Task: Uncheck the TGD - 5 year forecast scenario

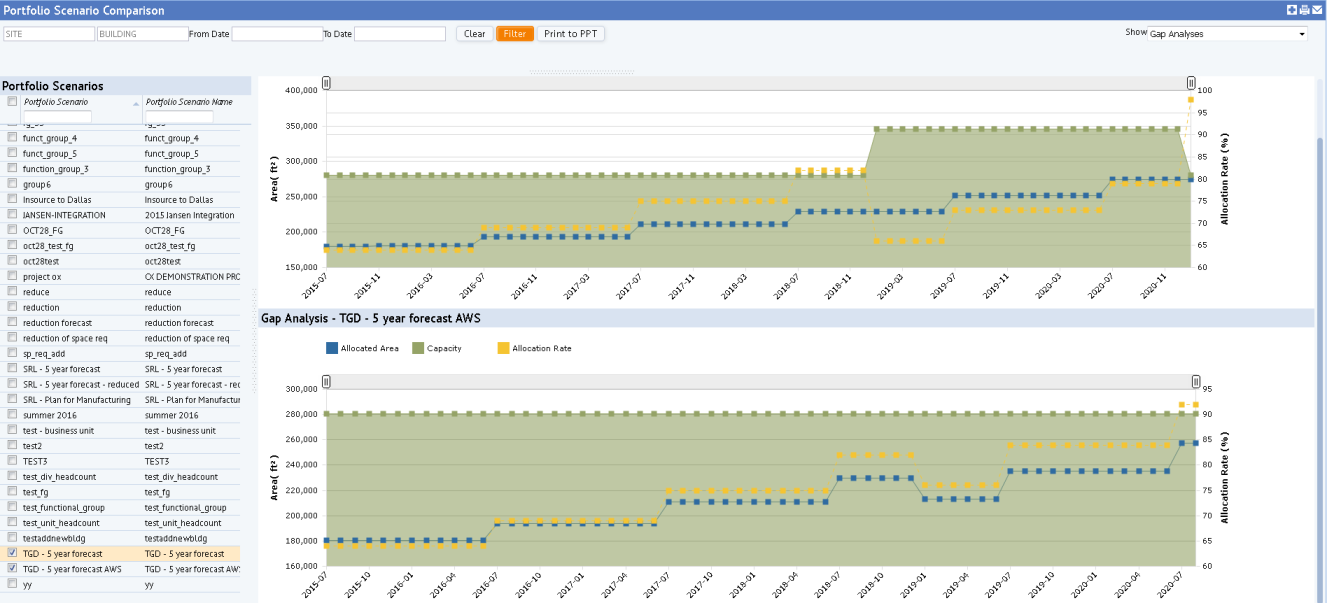Action: point(12,553)
